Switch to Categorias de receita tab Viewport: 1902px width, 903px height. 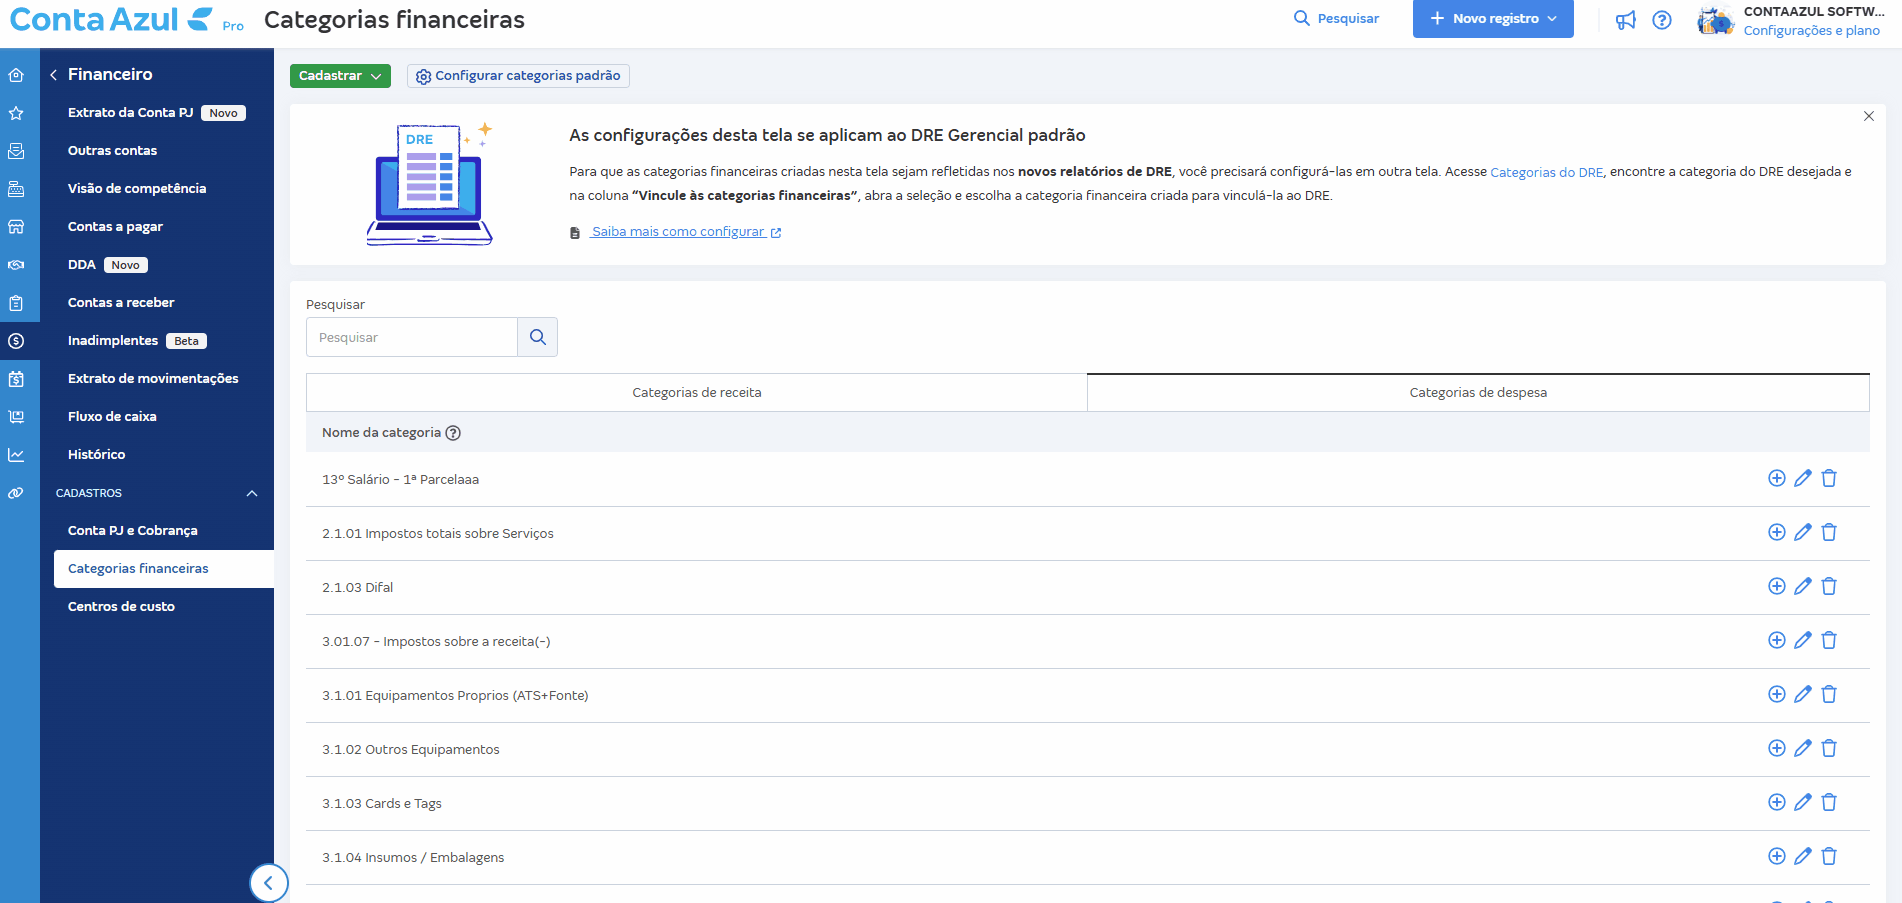[696, 393]
